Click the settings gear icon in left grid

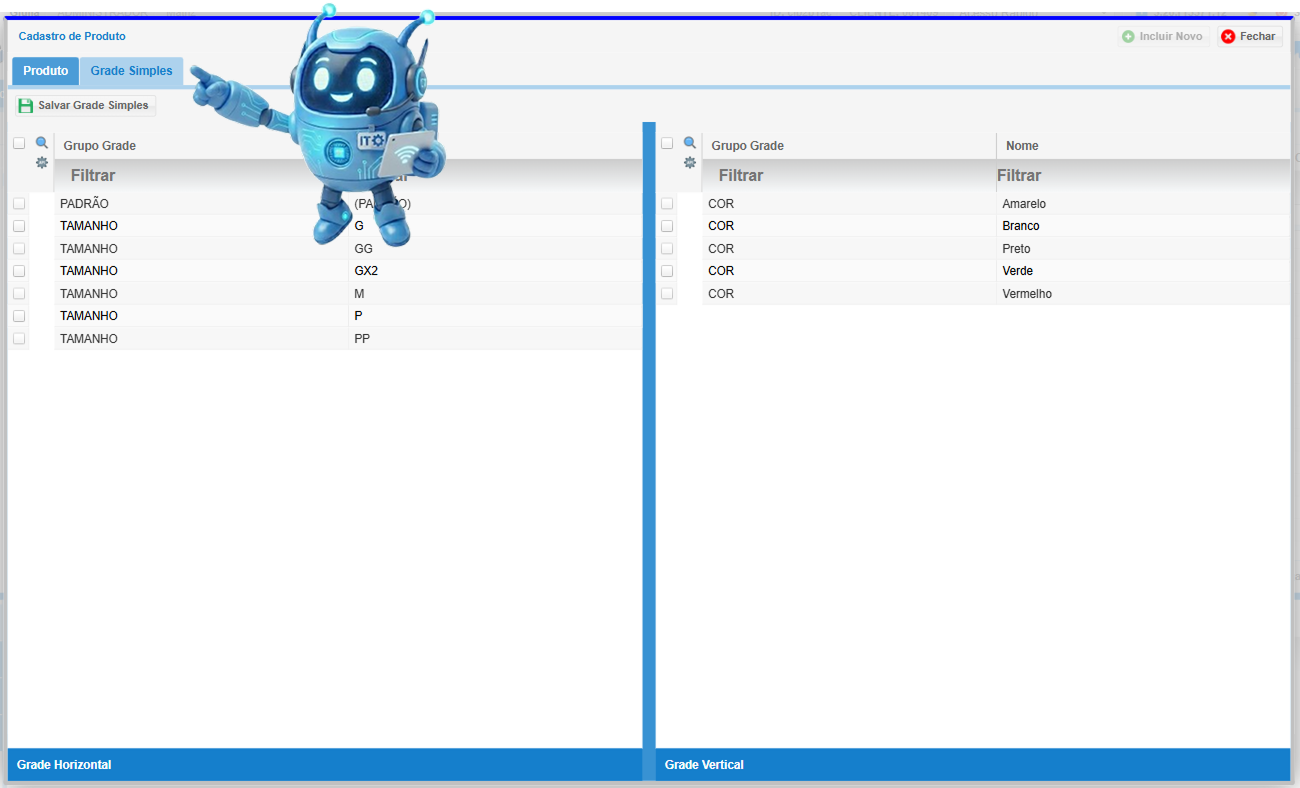pyautogui.click(x=42, y=162)
